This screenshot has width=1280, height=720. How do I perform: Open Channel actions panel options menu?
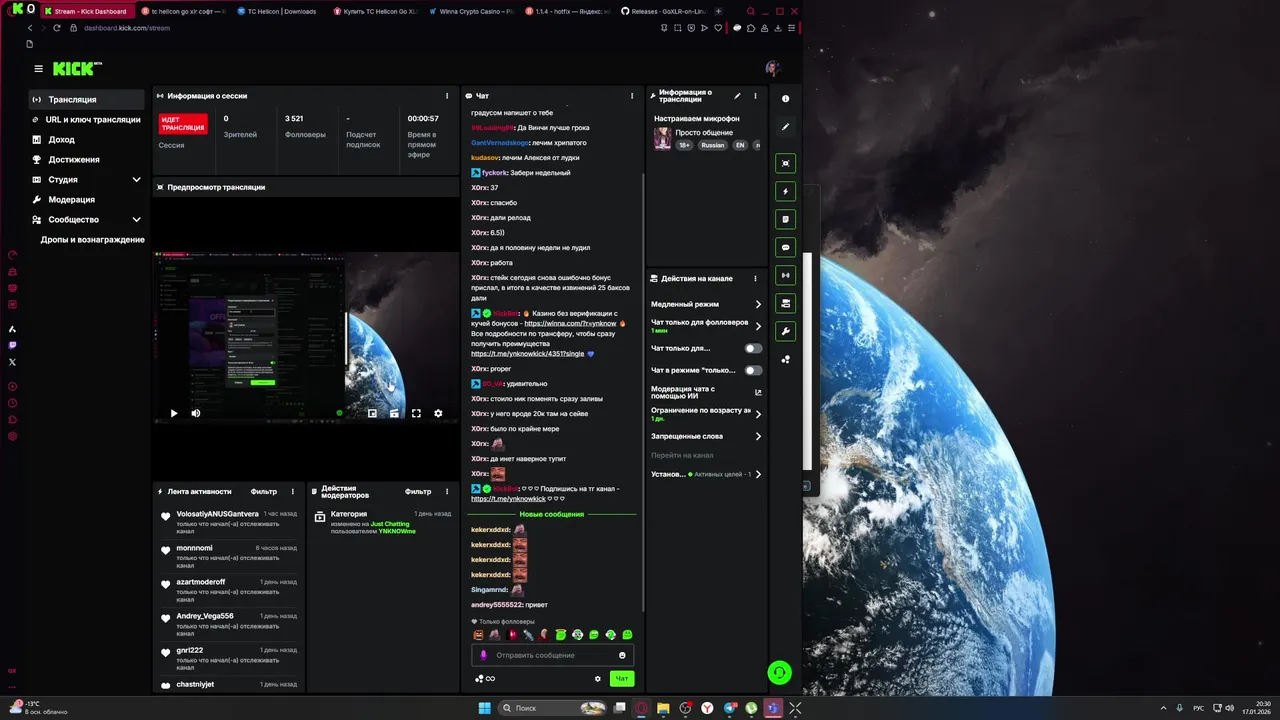pyautogui.click(x=755, y=278)
